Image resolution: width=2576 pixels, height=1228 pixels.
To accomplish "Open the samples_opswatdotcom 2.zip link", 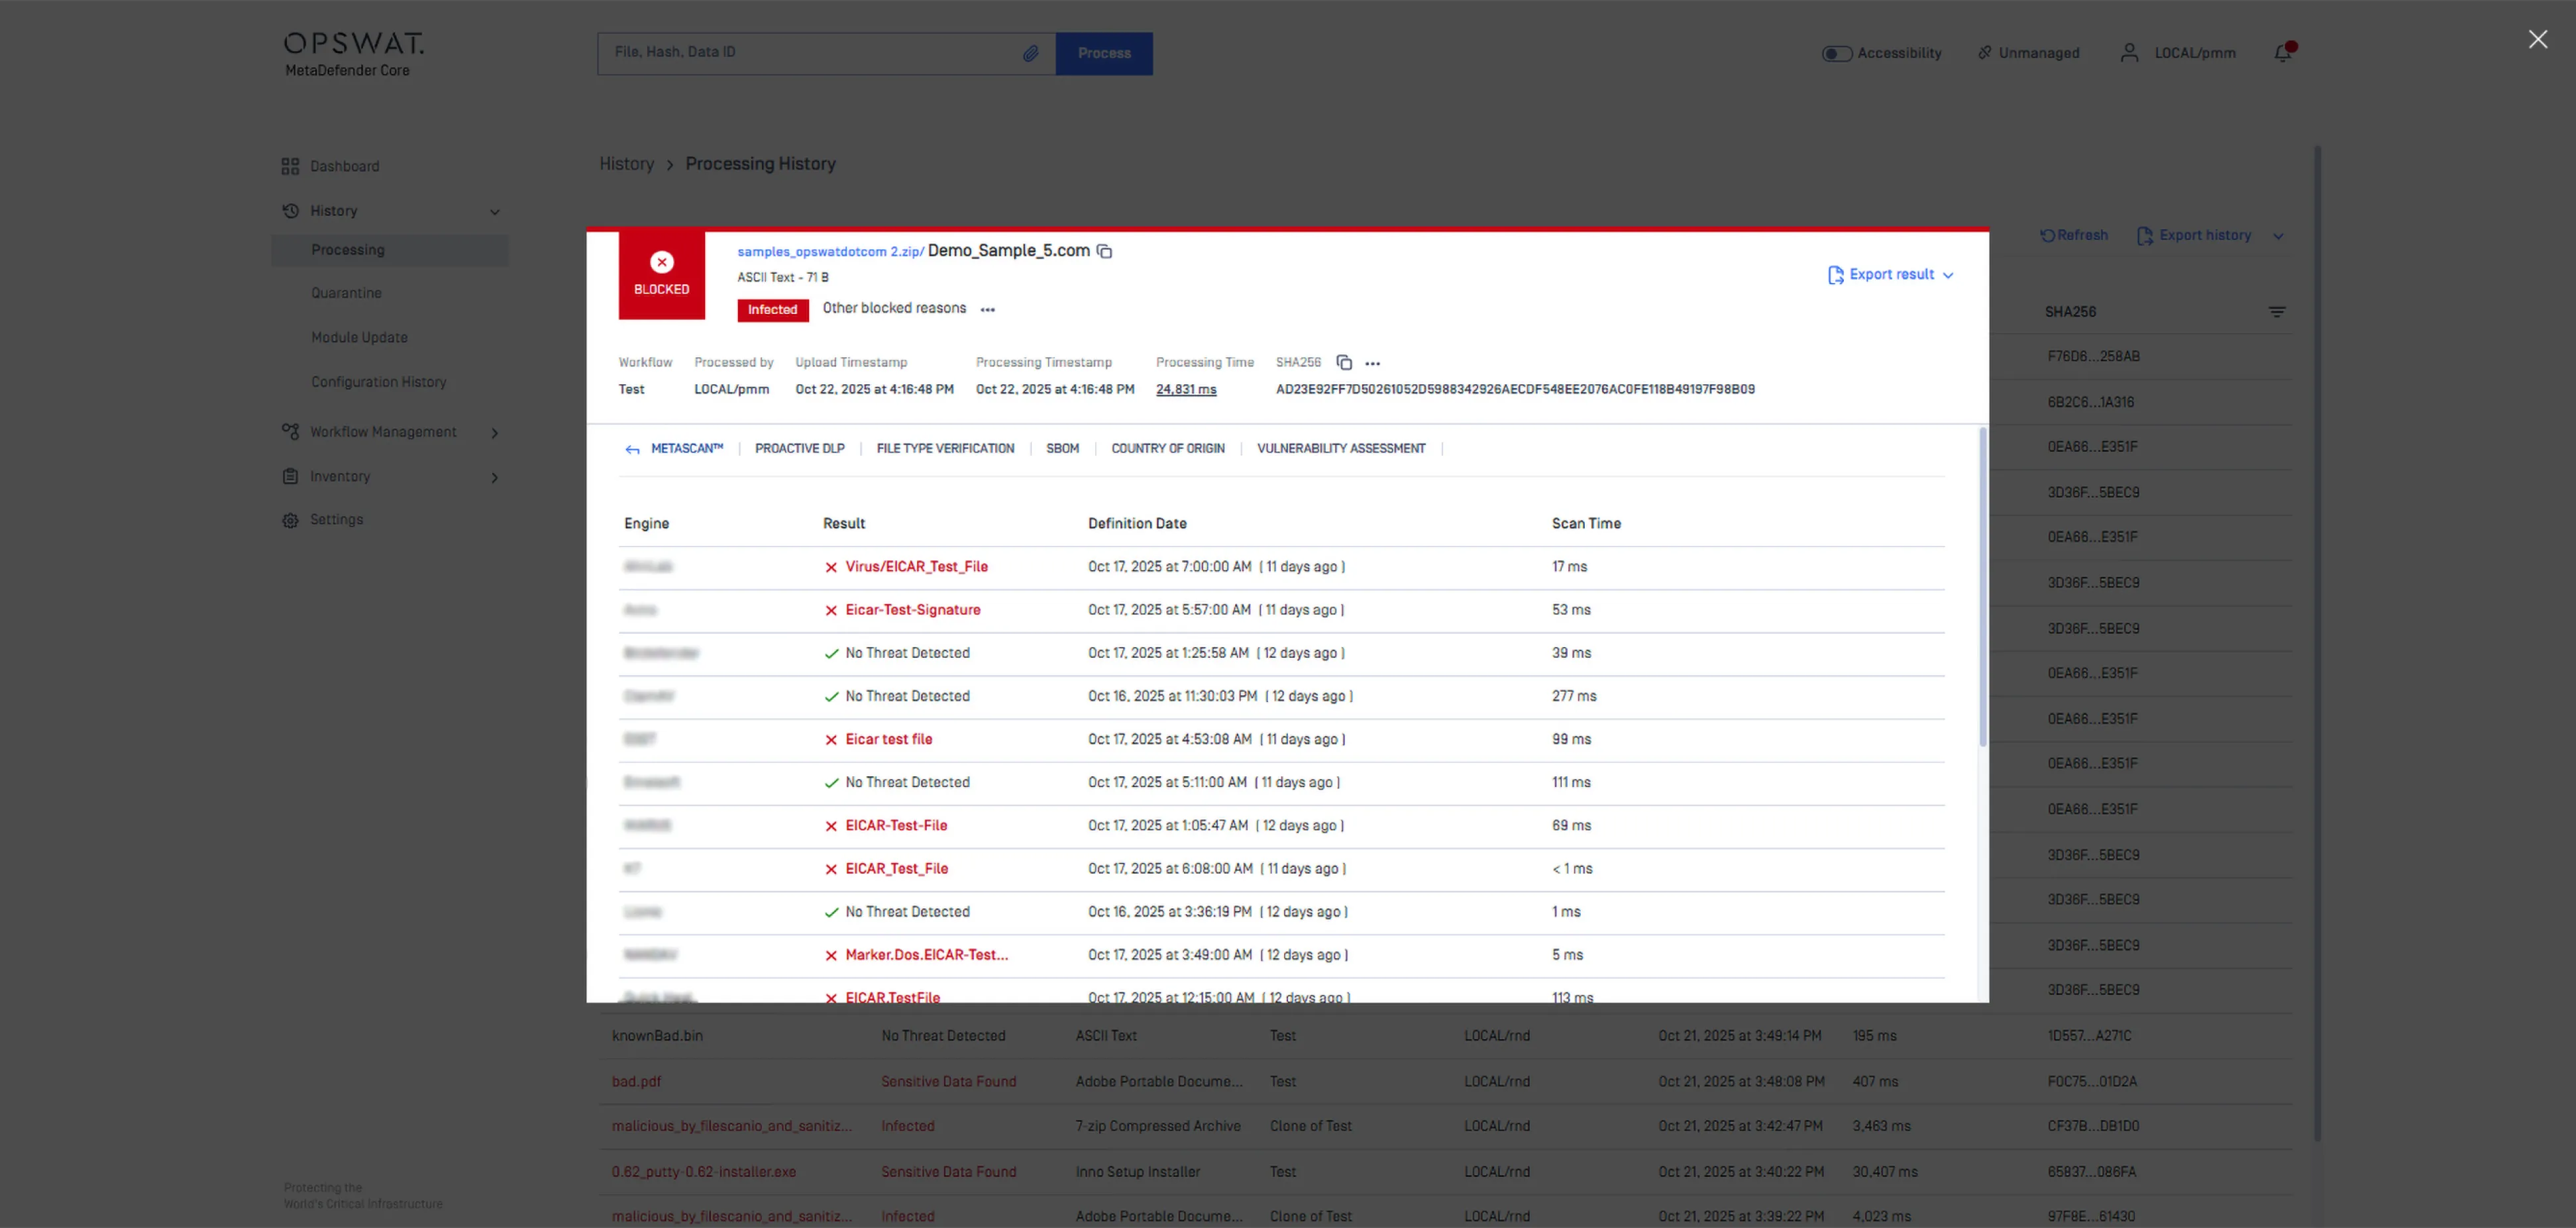I will pyautogui.click(x=829, y=252).
